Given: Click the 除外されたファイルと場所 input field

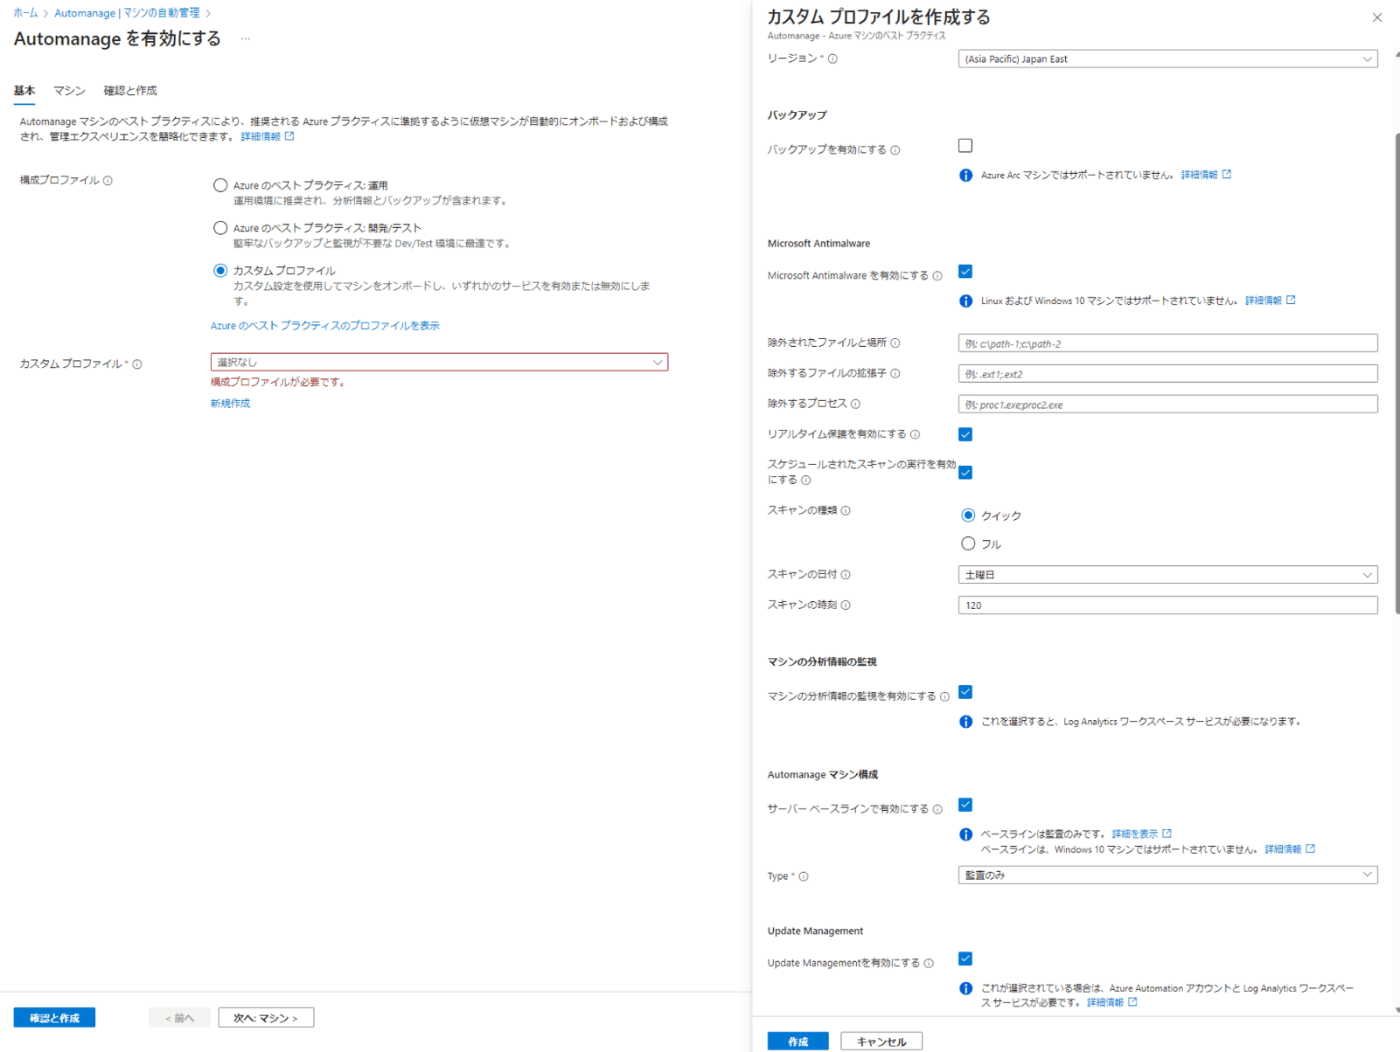Looking at the screenshot, I should click(1167, 343).
